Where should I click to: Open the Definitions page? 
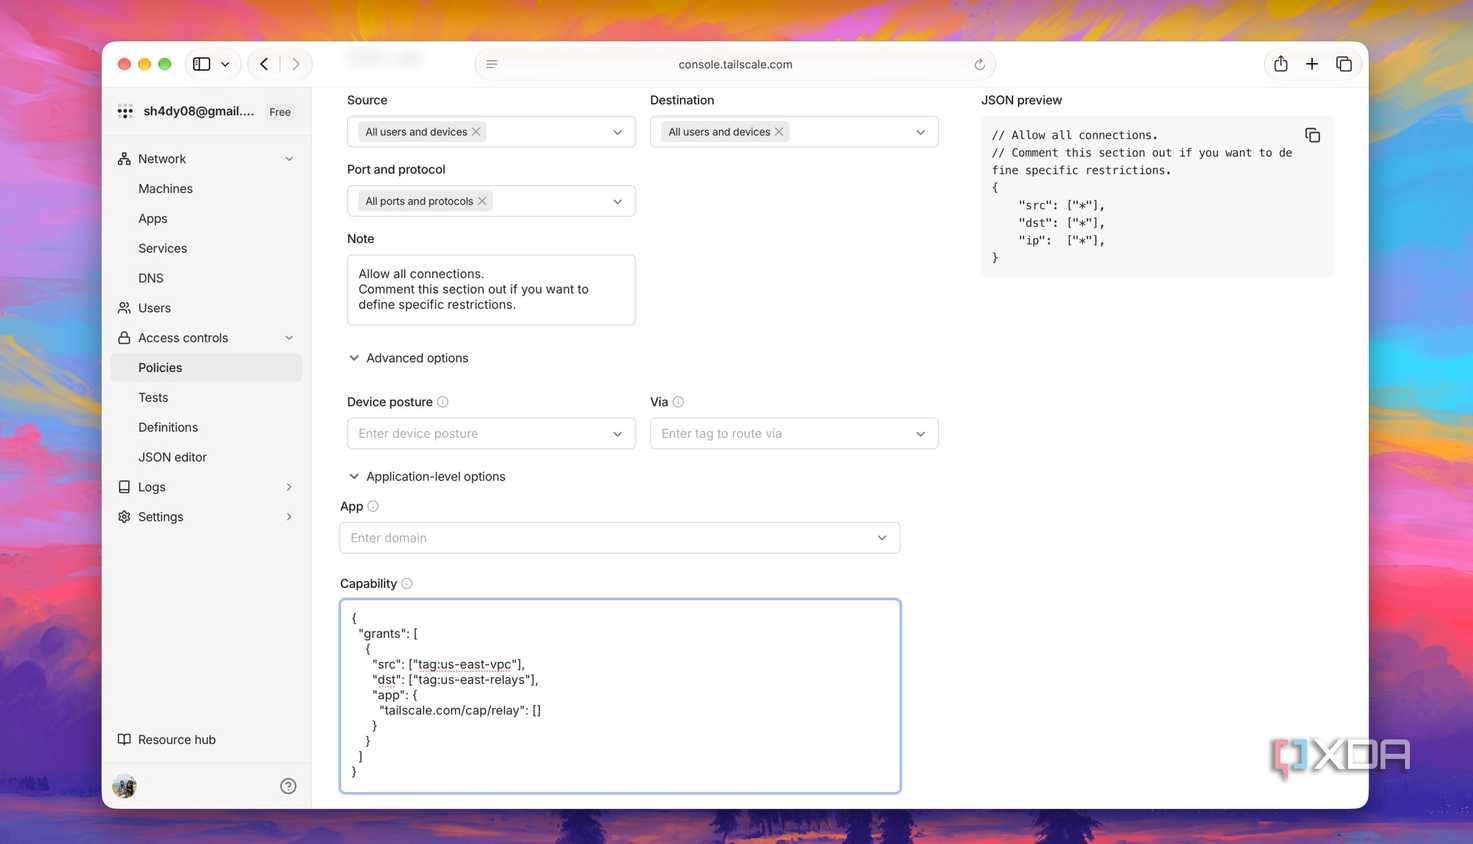tap(168, 427)
